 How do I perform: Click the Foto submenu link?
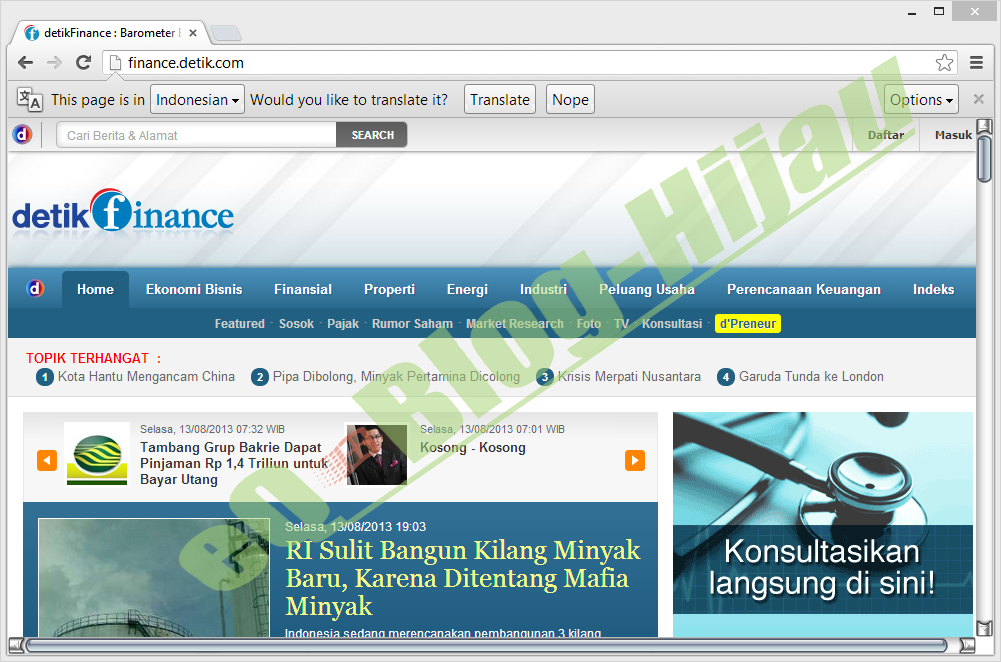(x=589, y=324)
